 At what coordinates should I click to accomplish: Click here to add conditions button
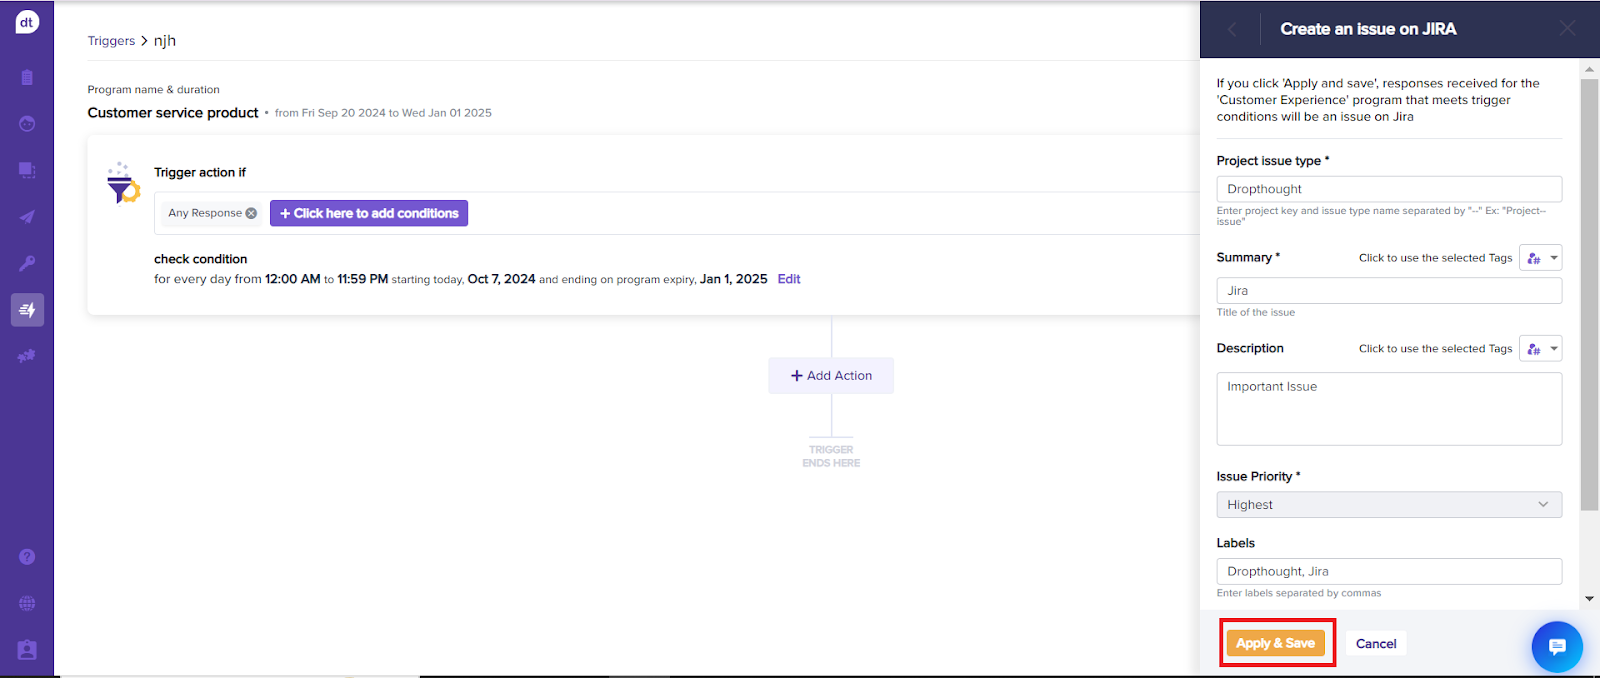[369, 213]
